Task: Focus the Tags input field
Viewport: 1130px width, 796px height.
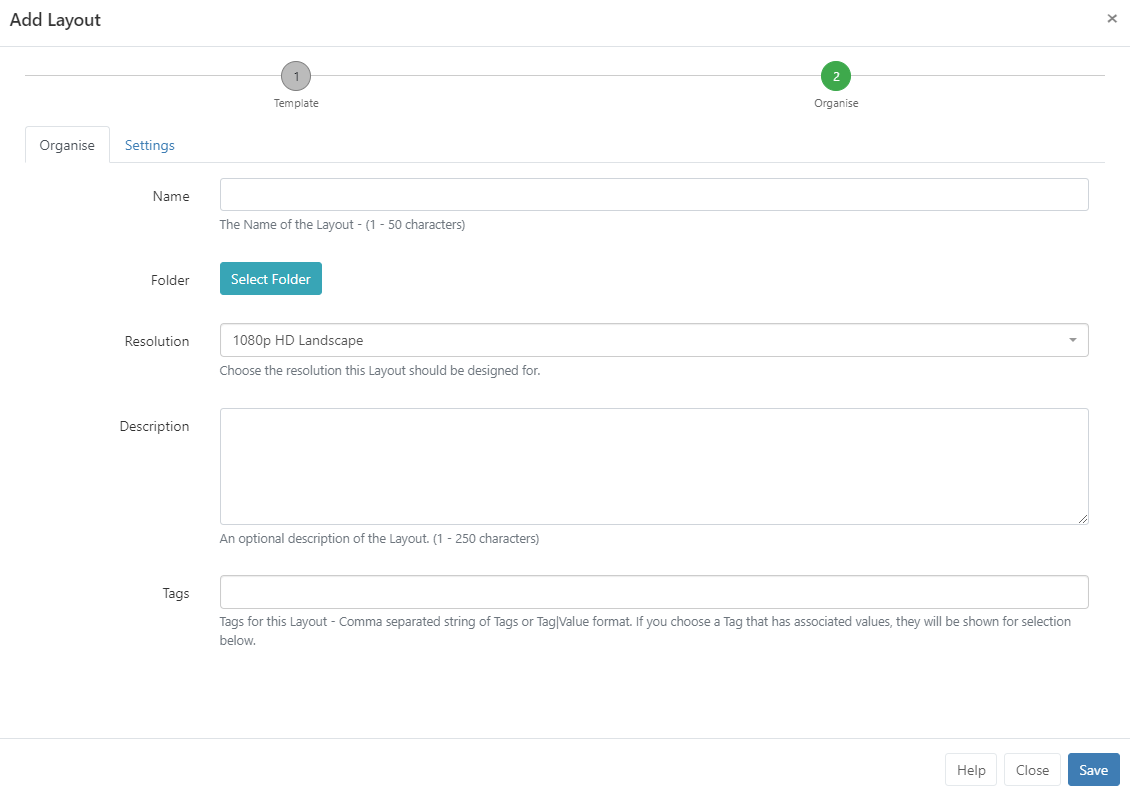Action: [x=653, y=592]
